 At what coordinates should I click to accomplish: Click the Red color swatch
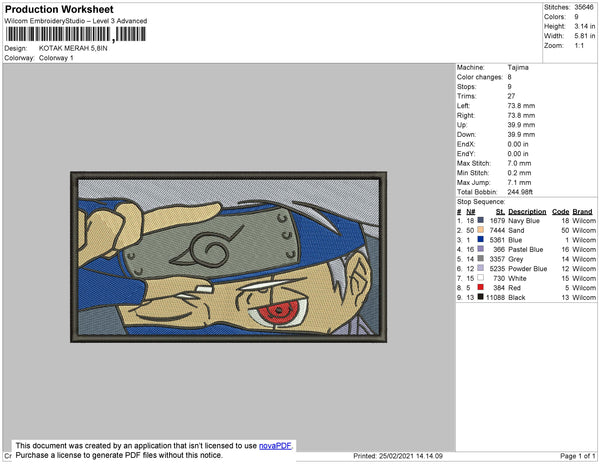pyautogui.click(x=481, y=287)
